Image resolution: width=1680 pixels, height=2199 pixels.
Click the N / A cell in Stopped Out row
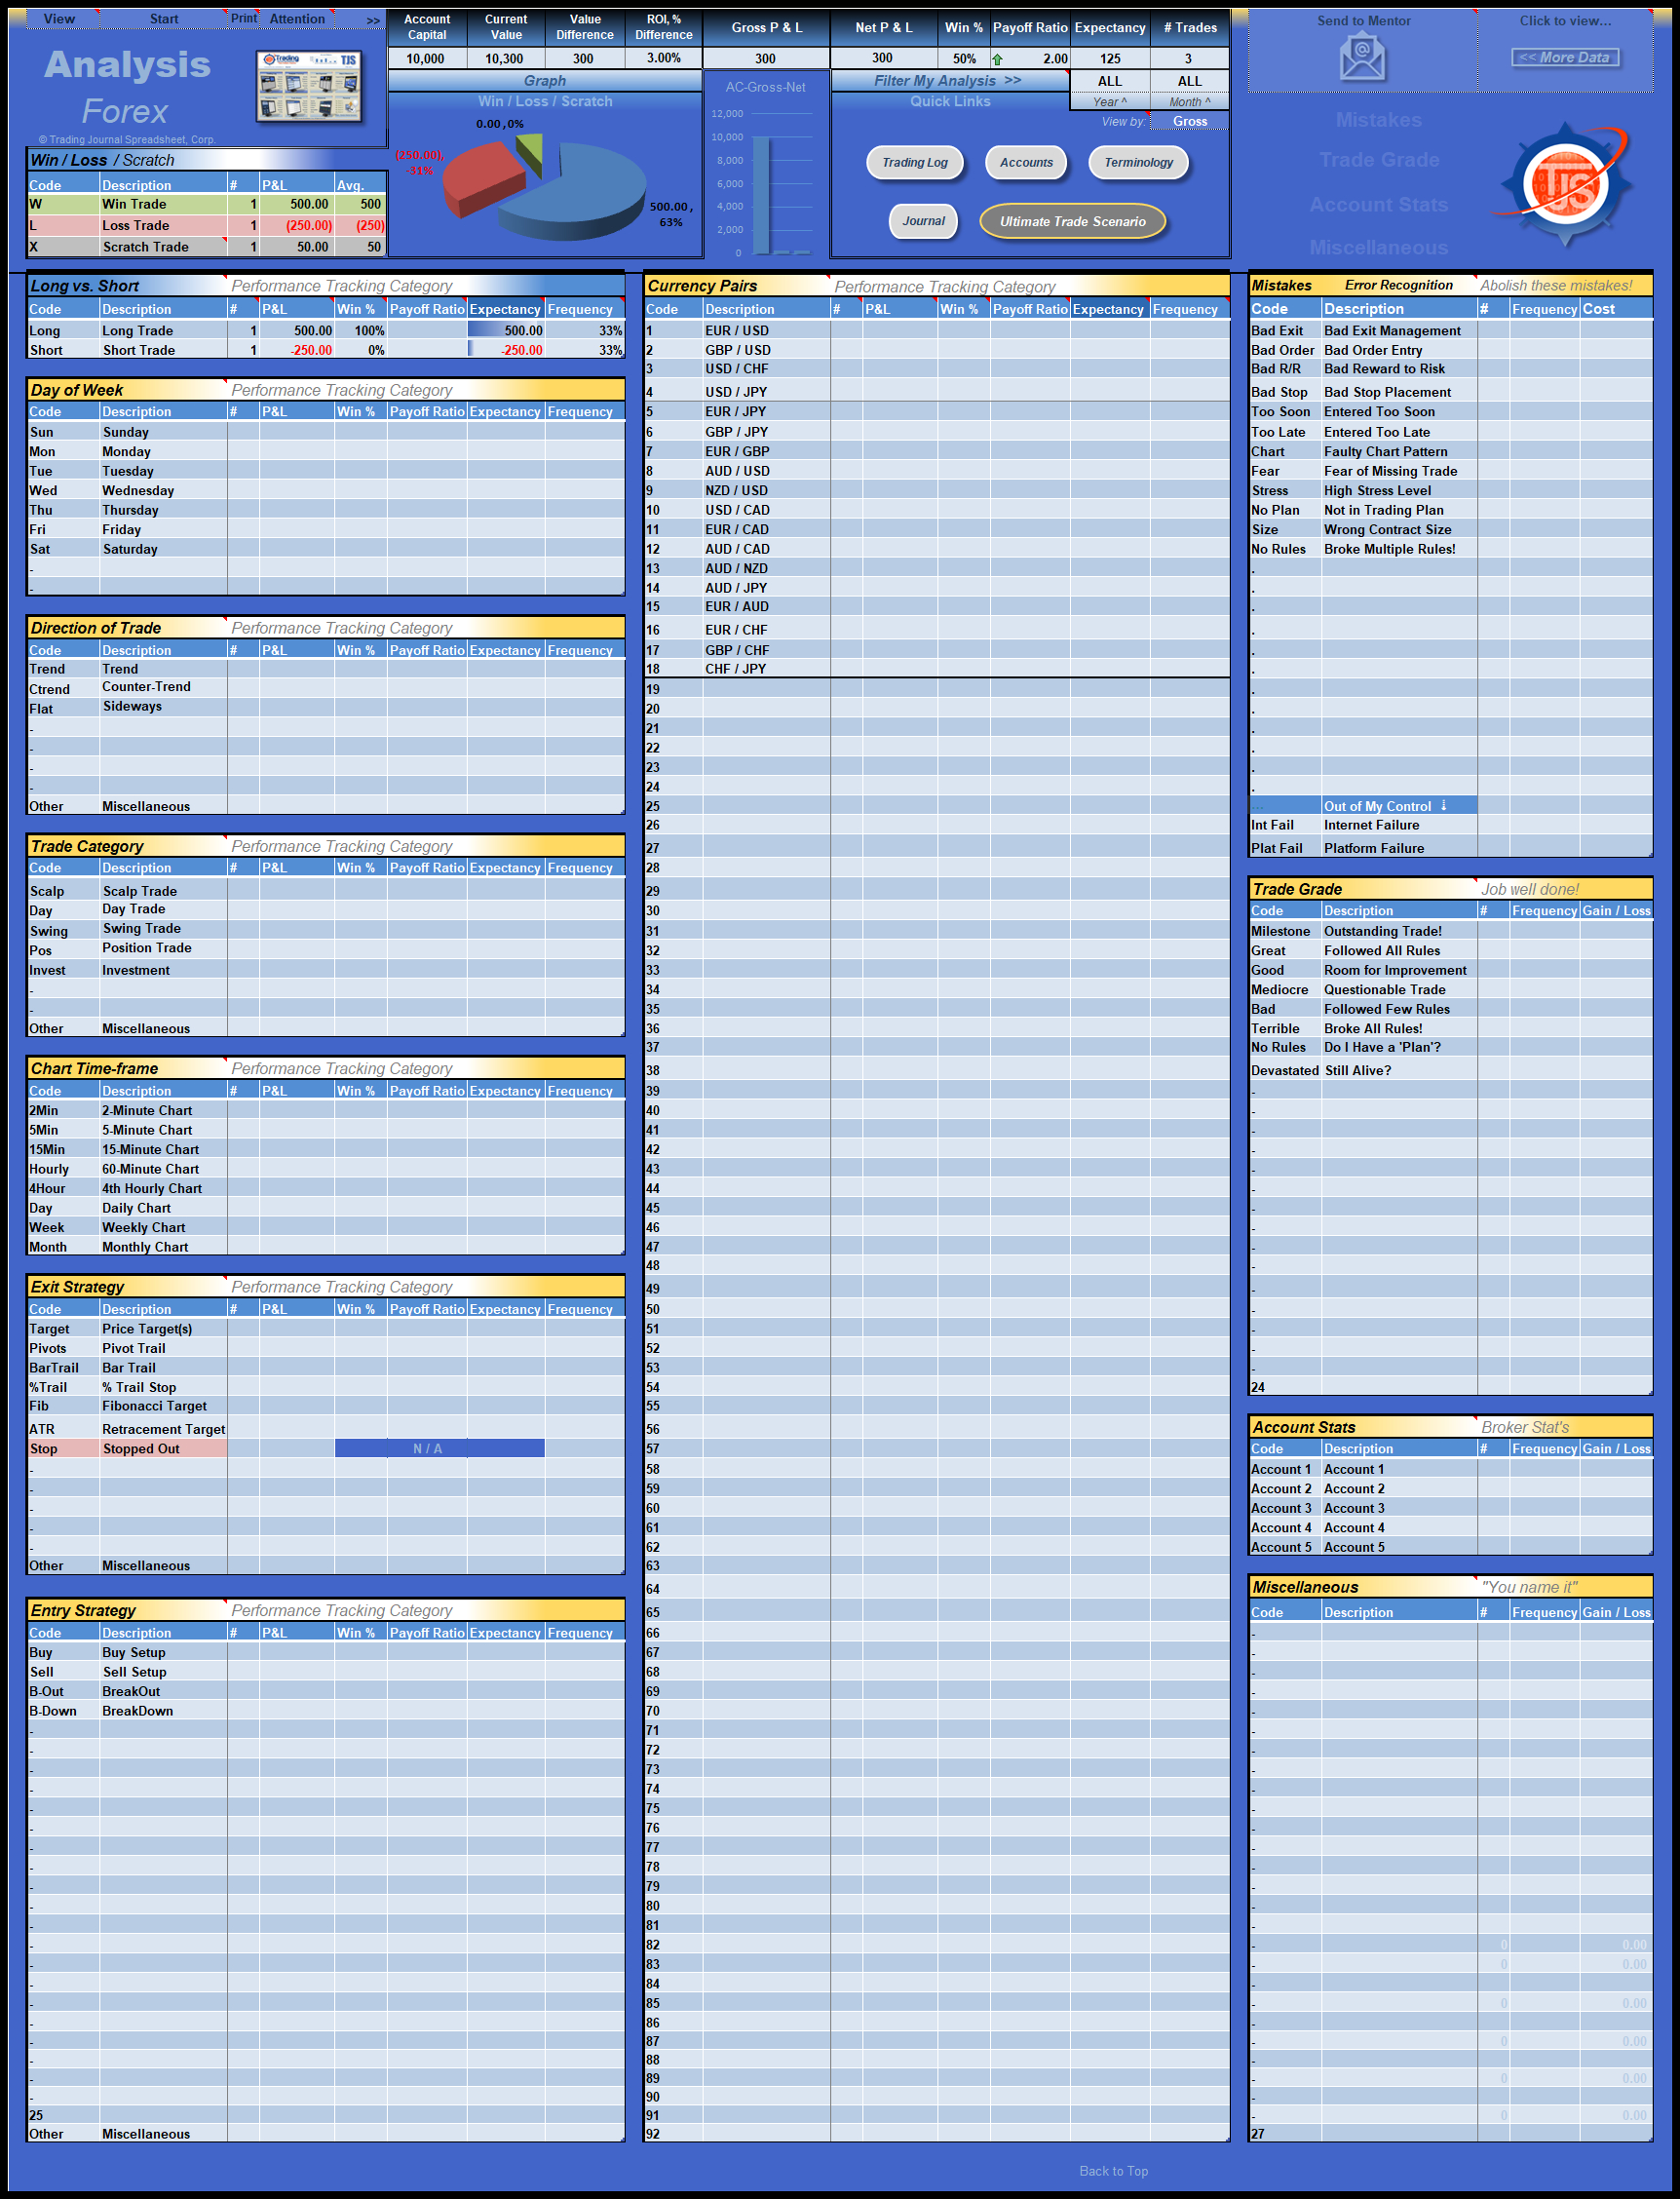(439, 1448)
